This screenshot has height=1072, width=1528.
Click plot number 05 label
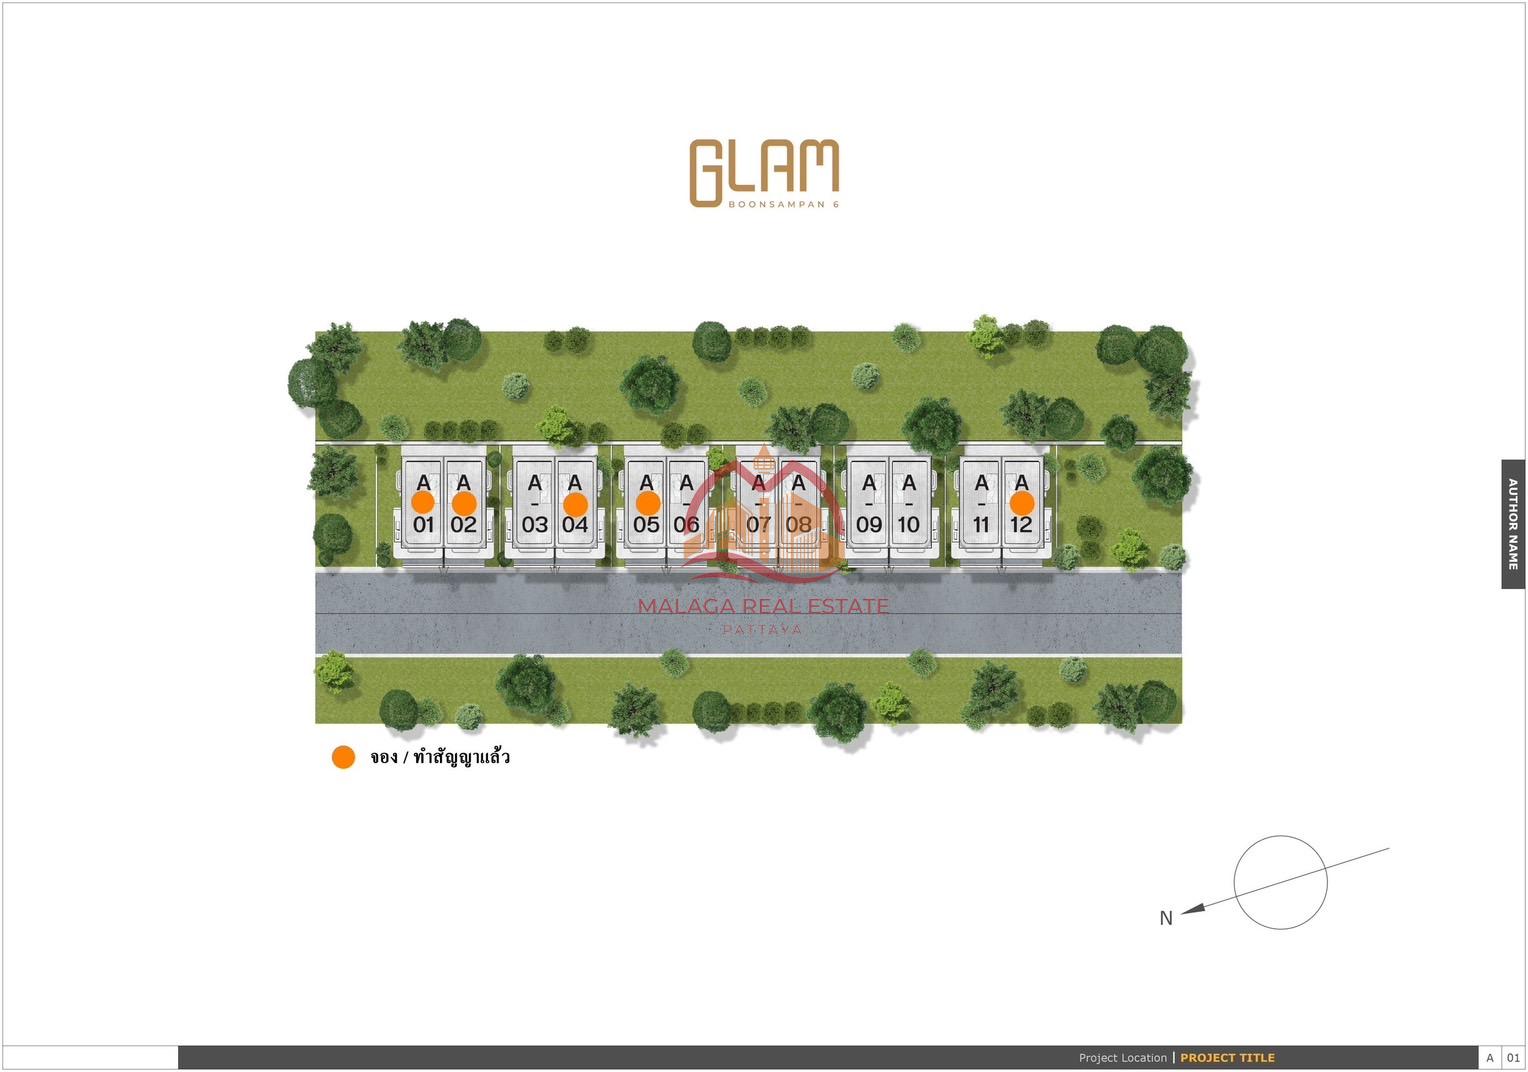coord(646,525)
